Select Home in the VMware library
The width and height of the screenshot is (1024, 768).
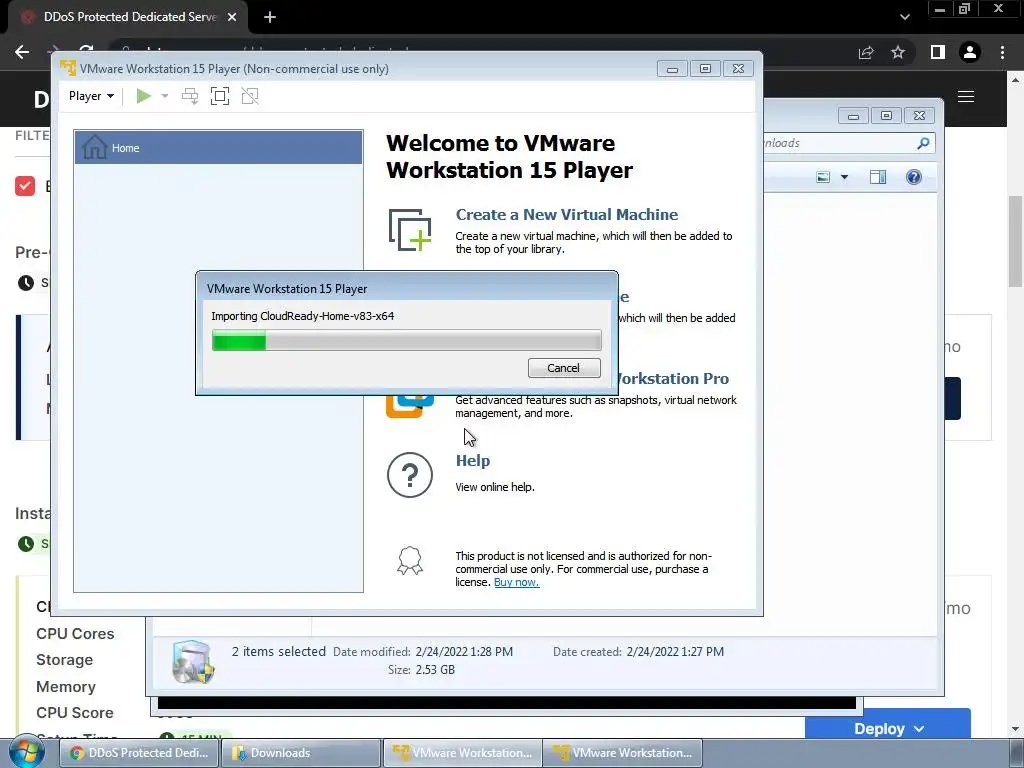point(218,148)
